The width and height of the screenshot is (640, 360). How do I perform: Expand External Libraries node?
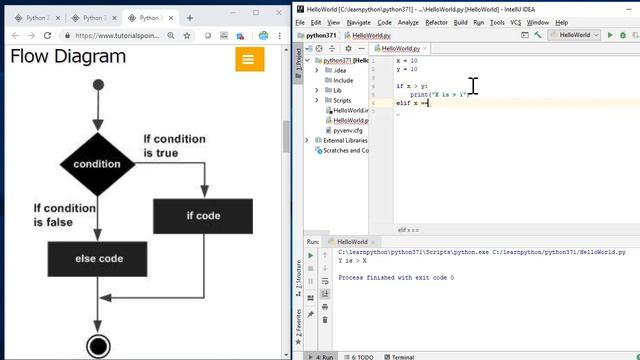tap(307, 140)
